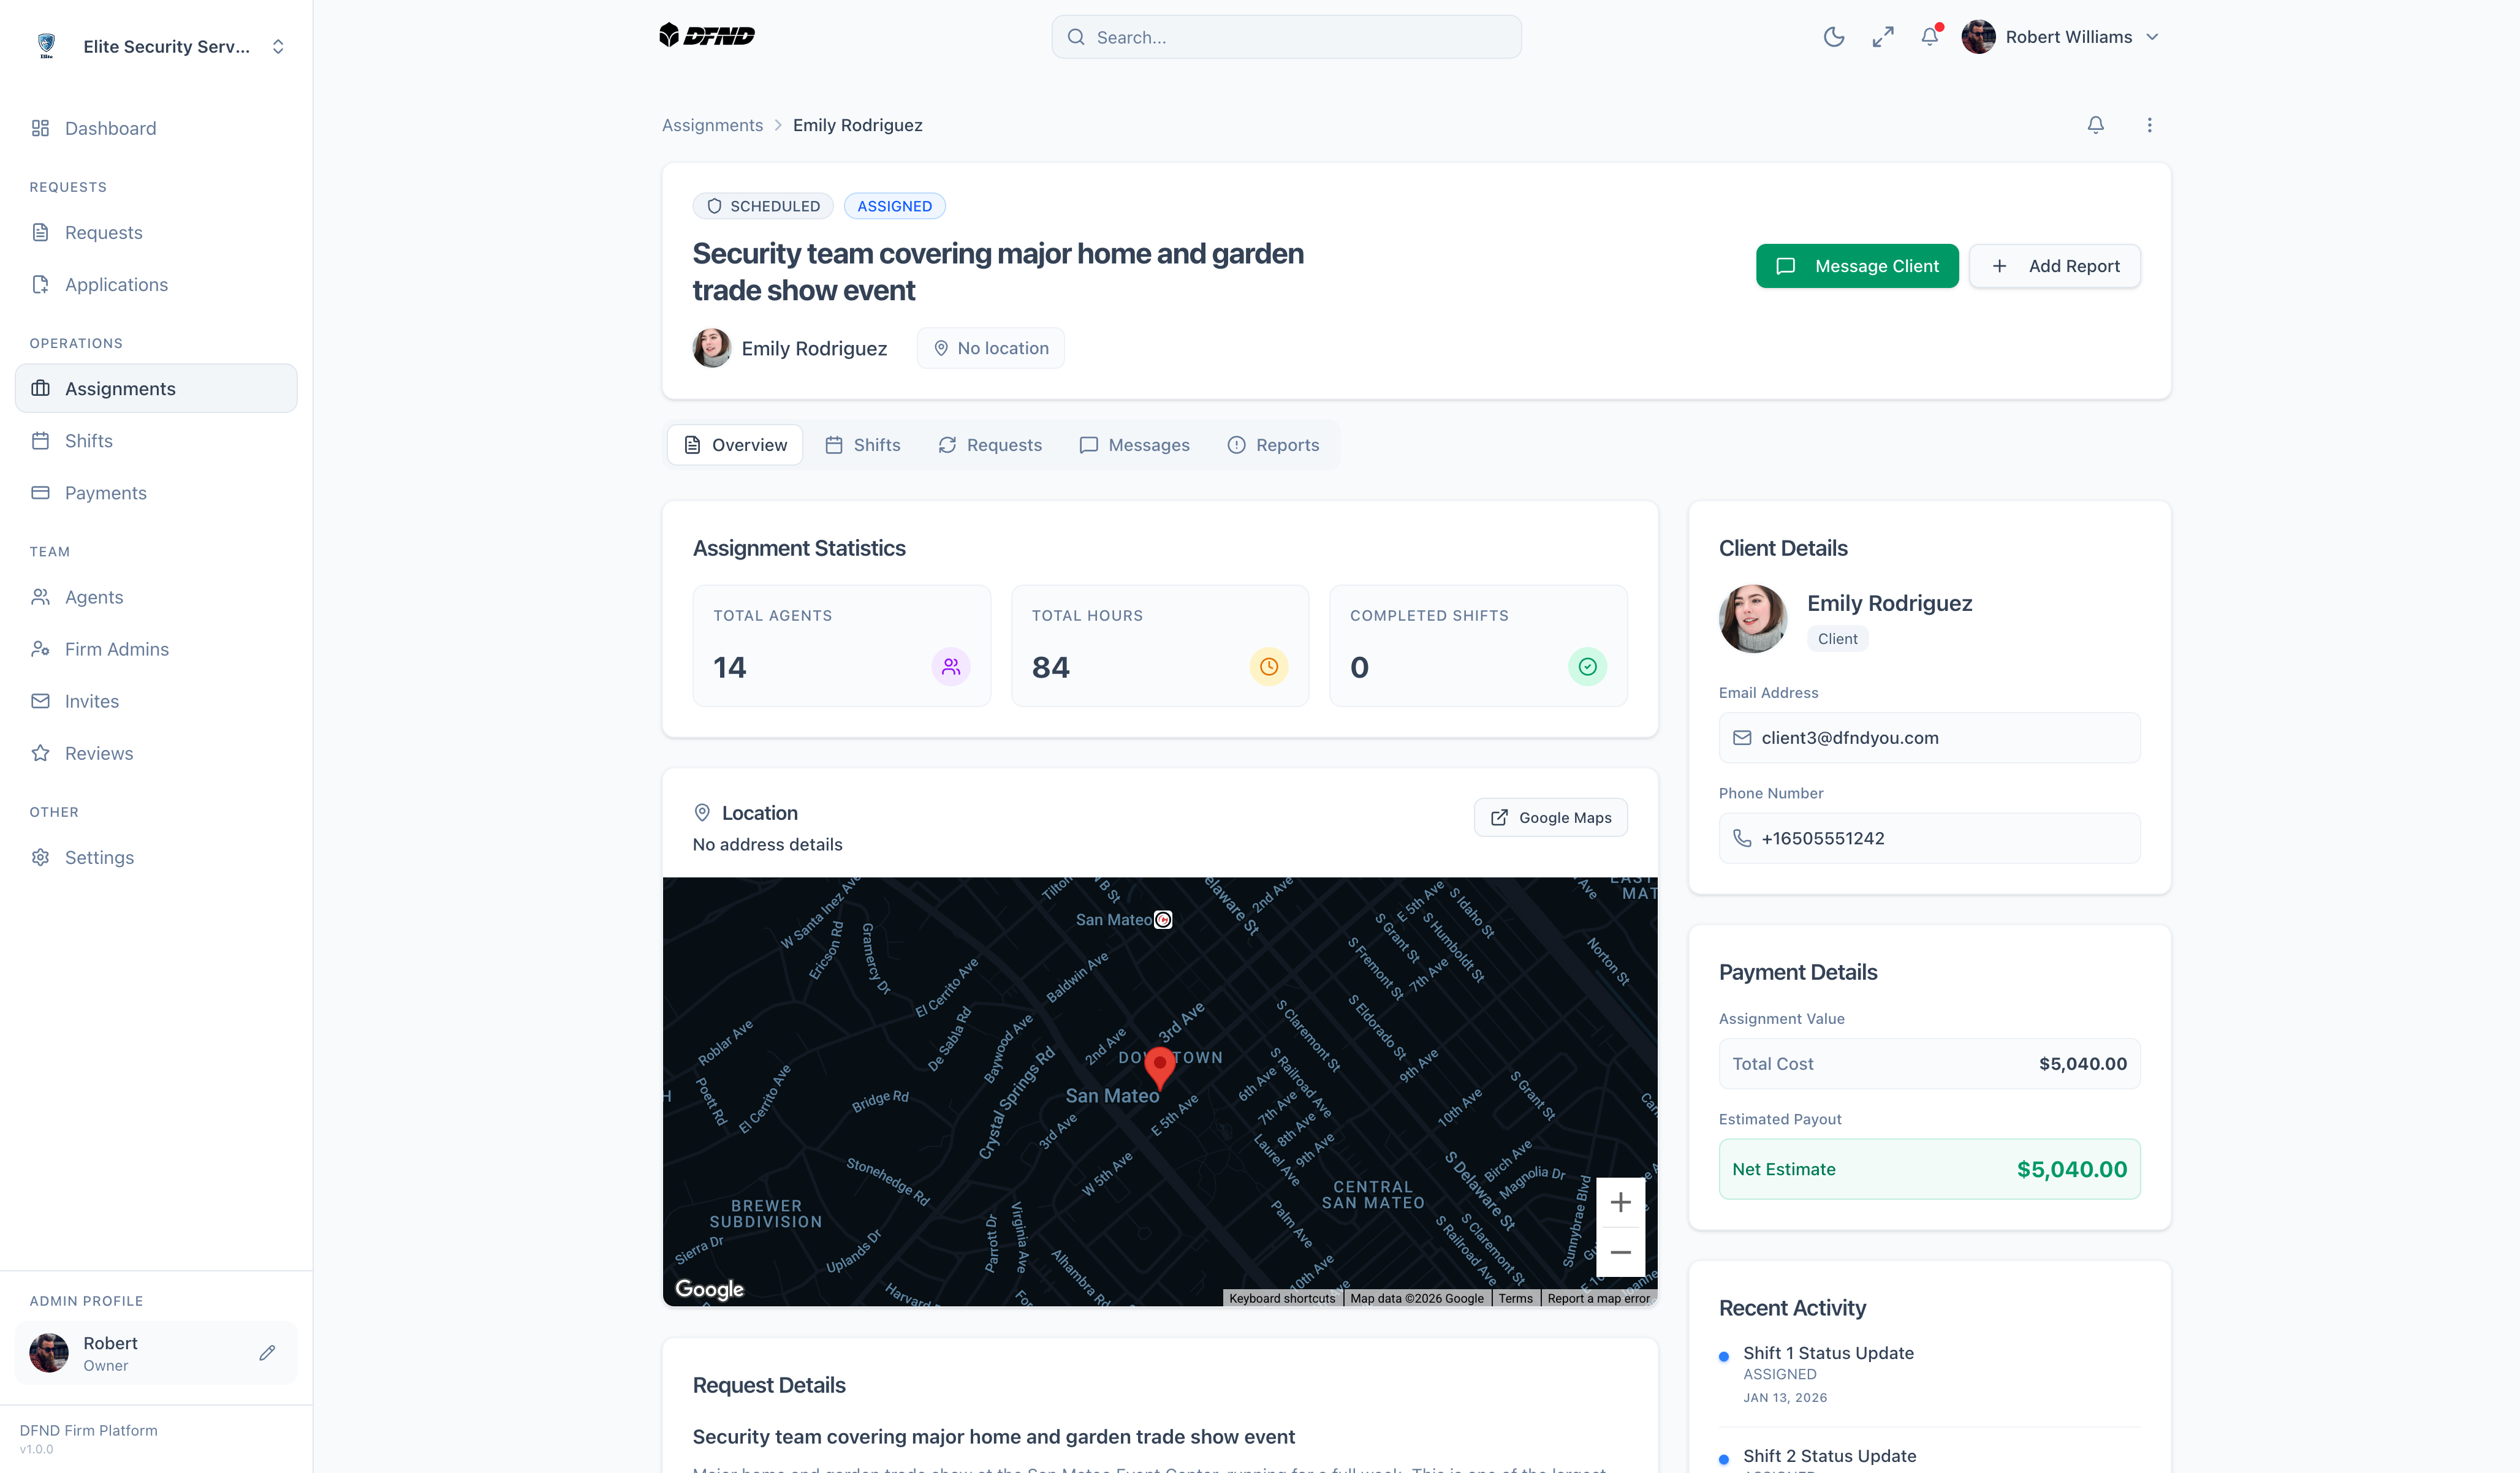Viewport: 2520px width, 1473px height.
Task: Click the Assignments breadcrumb link
Action: pos(712,125)
